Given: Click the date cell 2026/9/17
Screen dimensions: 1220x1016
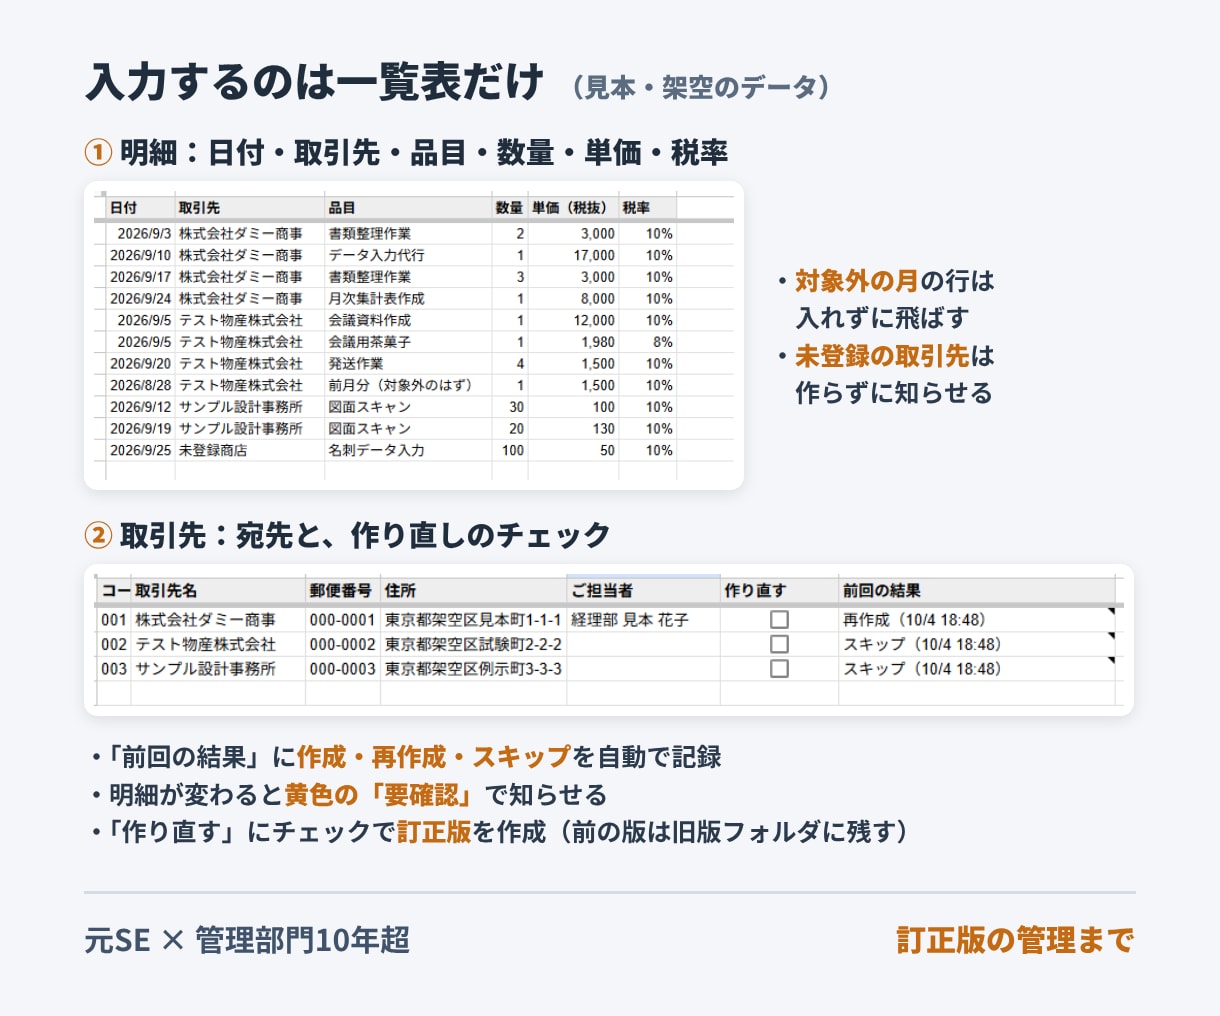Looking at the screenshot, I should point(140,277).
